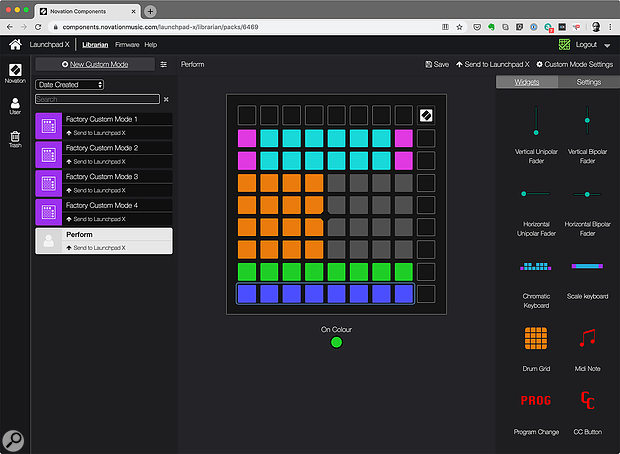The width and height of the screenshot is (620, 454).
Task: Send Perform mode to Launchpad X
Action: coord(96,248)
